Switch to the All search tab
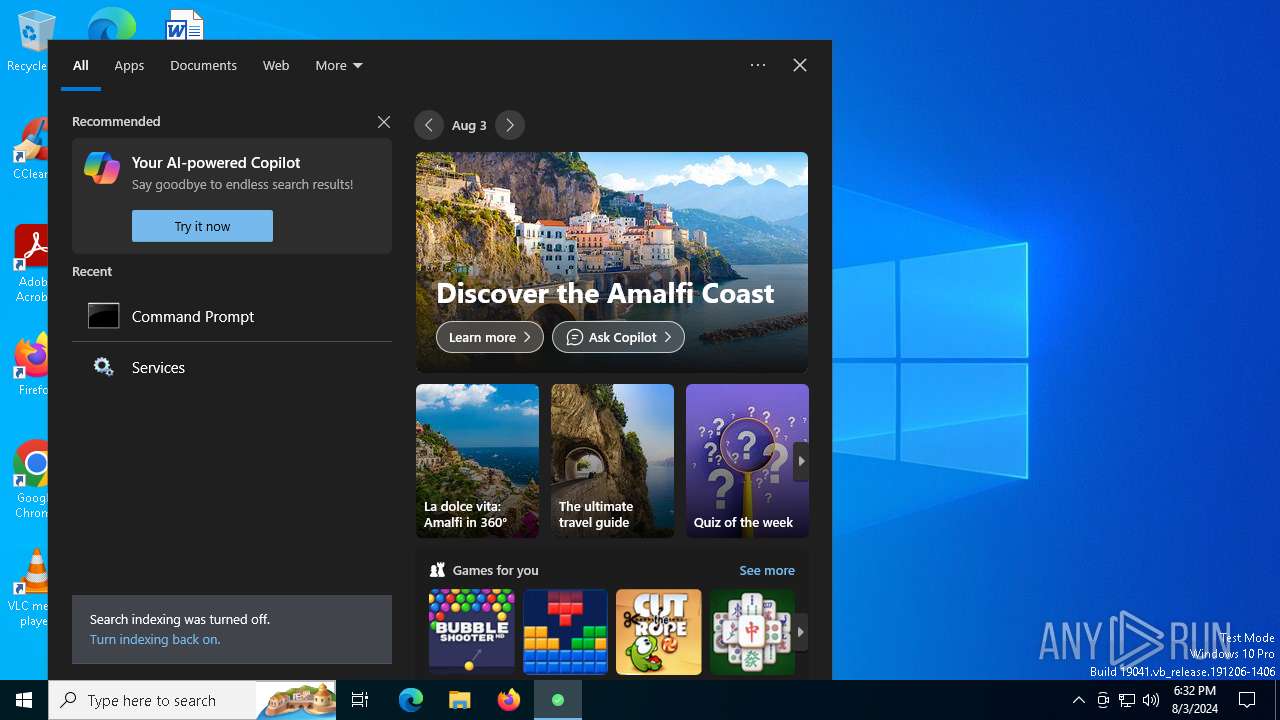The height and width of the screenshot is (720, 1280). pos(81,65)
